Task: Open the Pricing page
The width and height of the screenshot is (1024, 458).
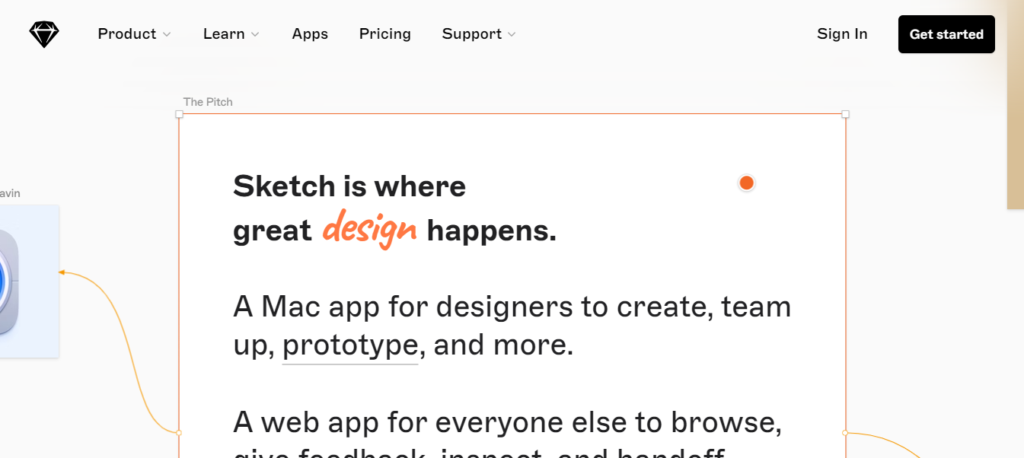Action: 385,34
